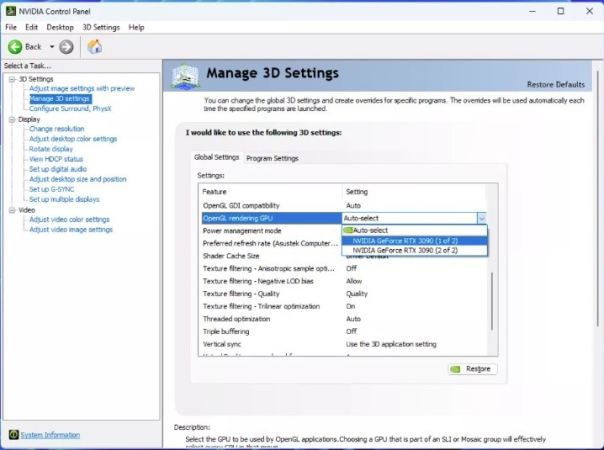Screen dimensions: 604x450
Task: Go to the Home icon in toolbar
Action: coord(95,47)
